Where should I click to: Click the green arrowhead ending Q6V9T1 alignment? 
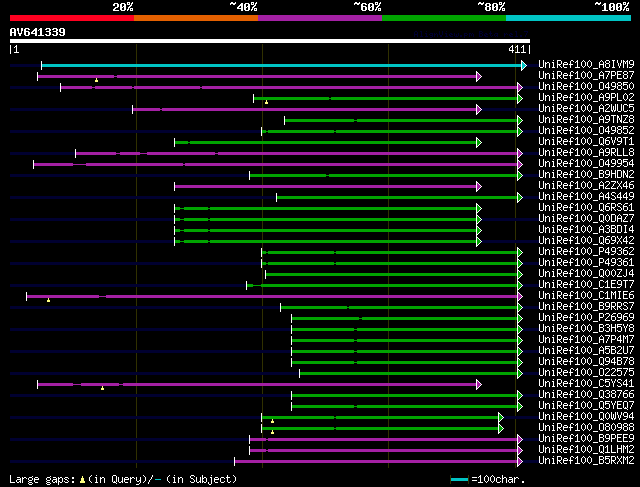click(x=479, y=142)
